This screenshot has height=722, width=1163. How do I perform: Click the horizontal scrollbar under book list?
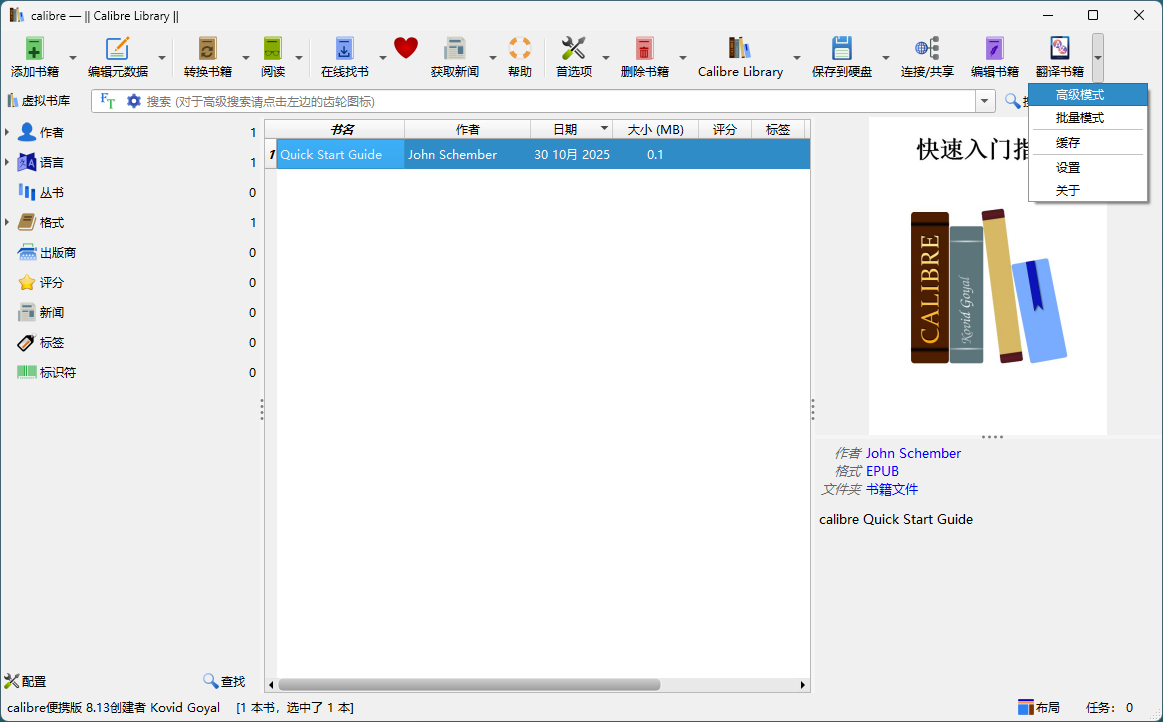(470, 685)
